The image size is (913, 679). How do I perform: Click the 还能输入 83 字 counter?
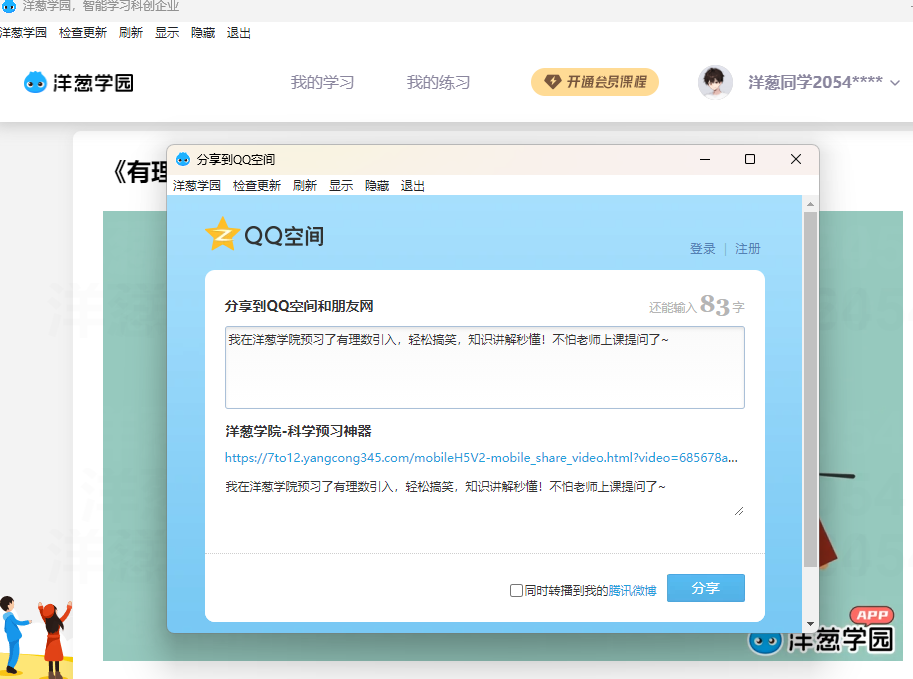coord(697,305)
